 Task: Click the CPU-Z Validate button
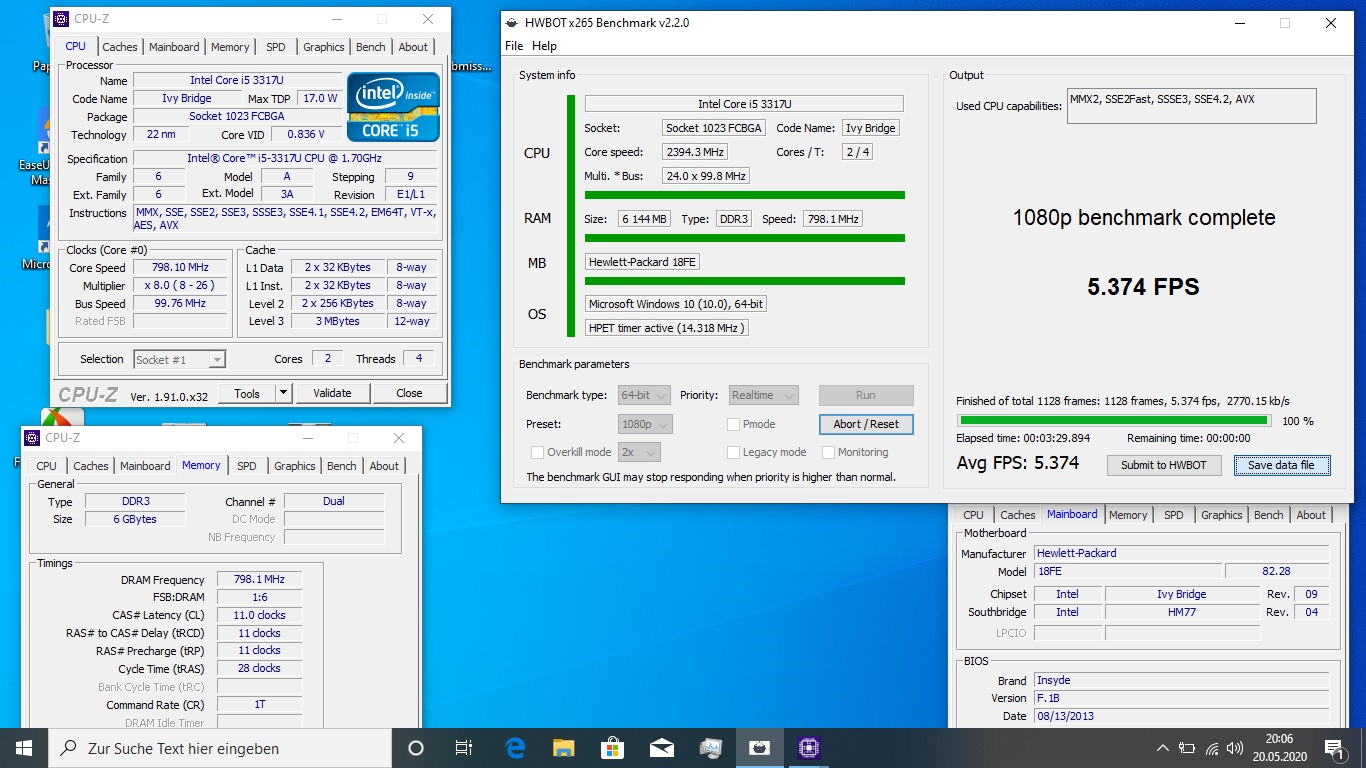pos(332,393)
